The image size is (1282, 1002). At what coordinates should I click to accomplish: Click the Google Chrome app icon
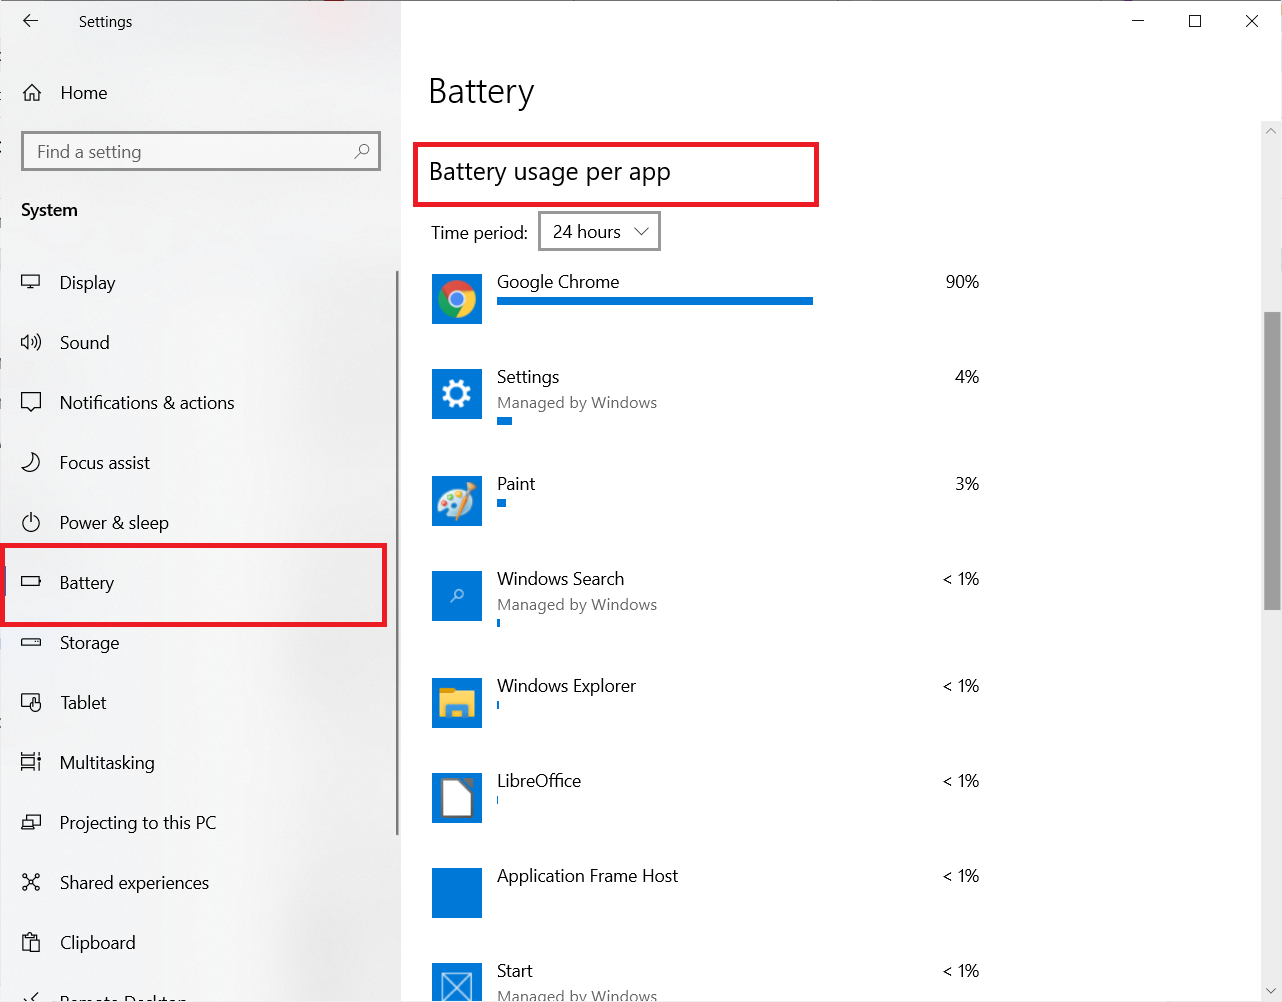[457, 299]
